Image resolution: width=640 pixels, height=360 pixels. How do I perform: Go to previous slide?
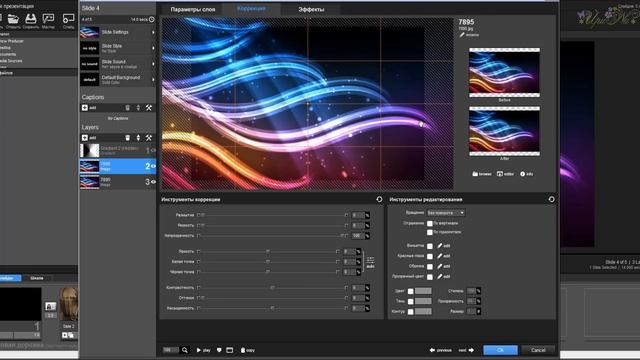(x=441, y=350)
